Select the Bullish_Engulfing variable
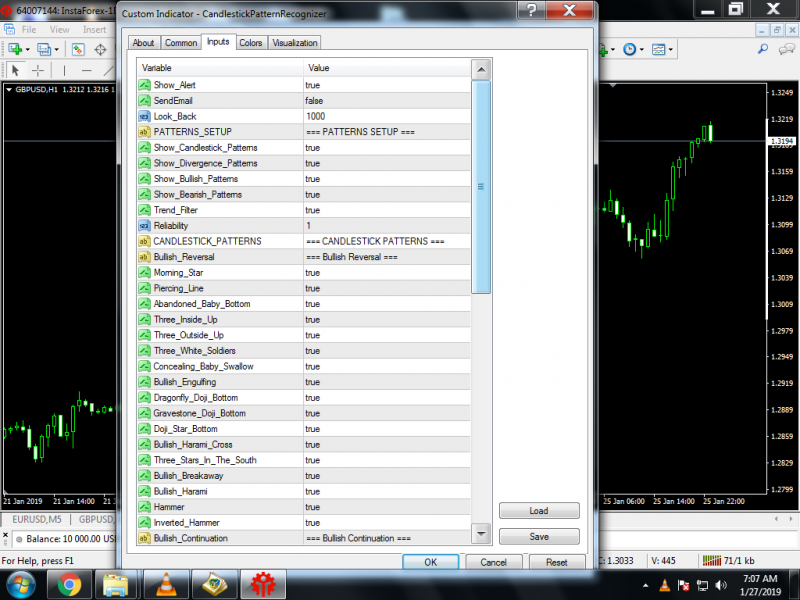The height and width of the screenshot is (600, 800). coord(185,382)
